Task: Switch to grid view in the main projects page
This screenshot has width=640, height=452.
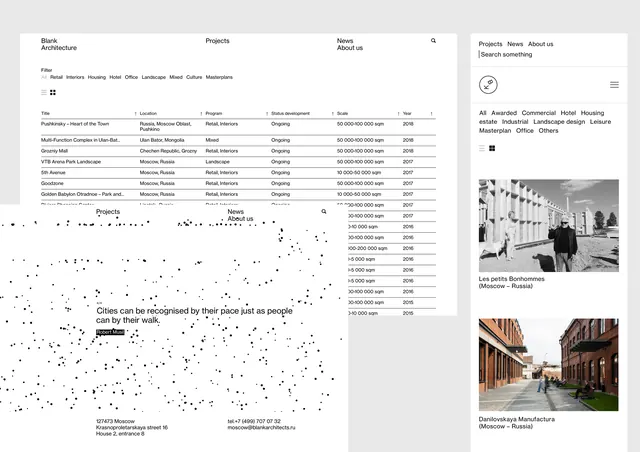Action: pos(53,92)
